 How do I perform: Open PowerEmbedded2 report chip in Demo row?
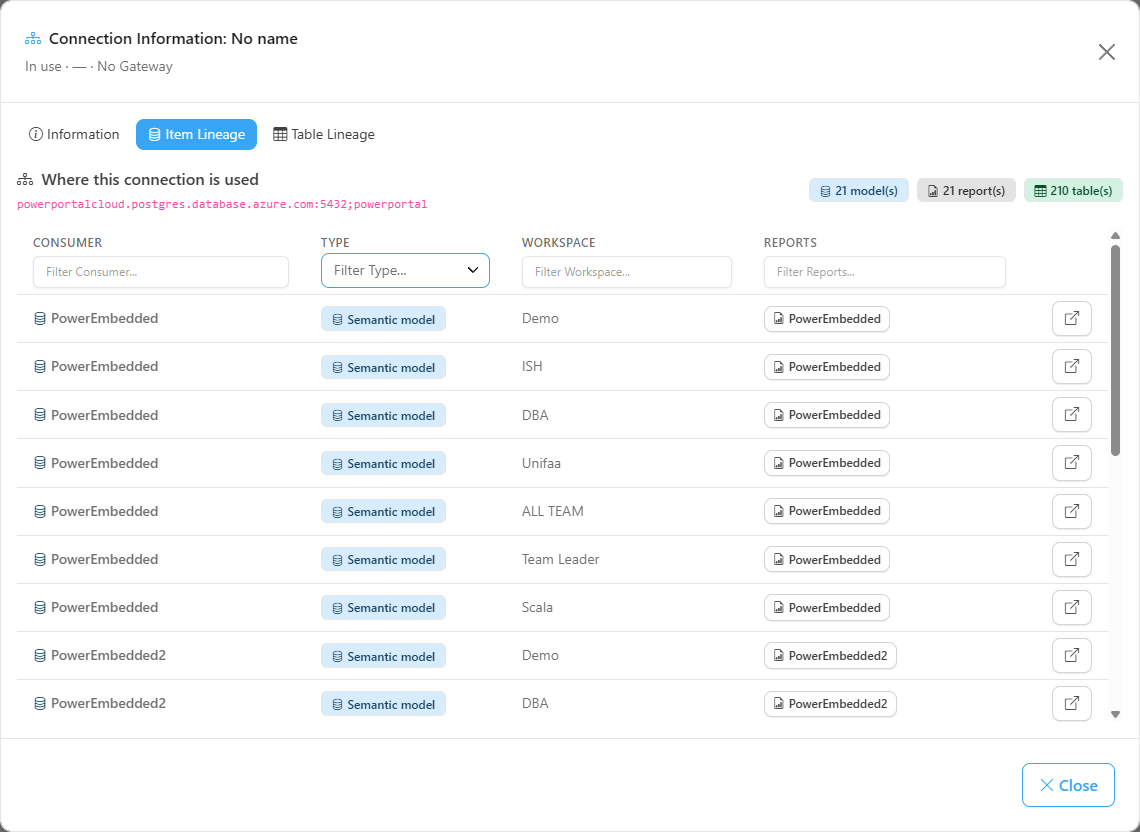pos(830,655)
